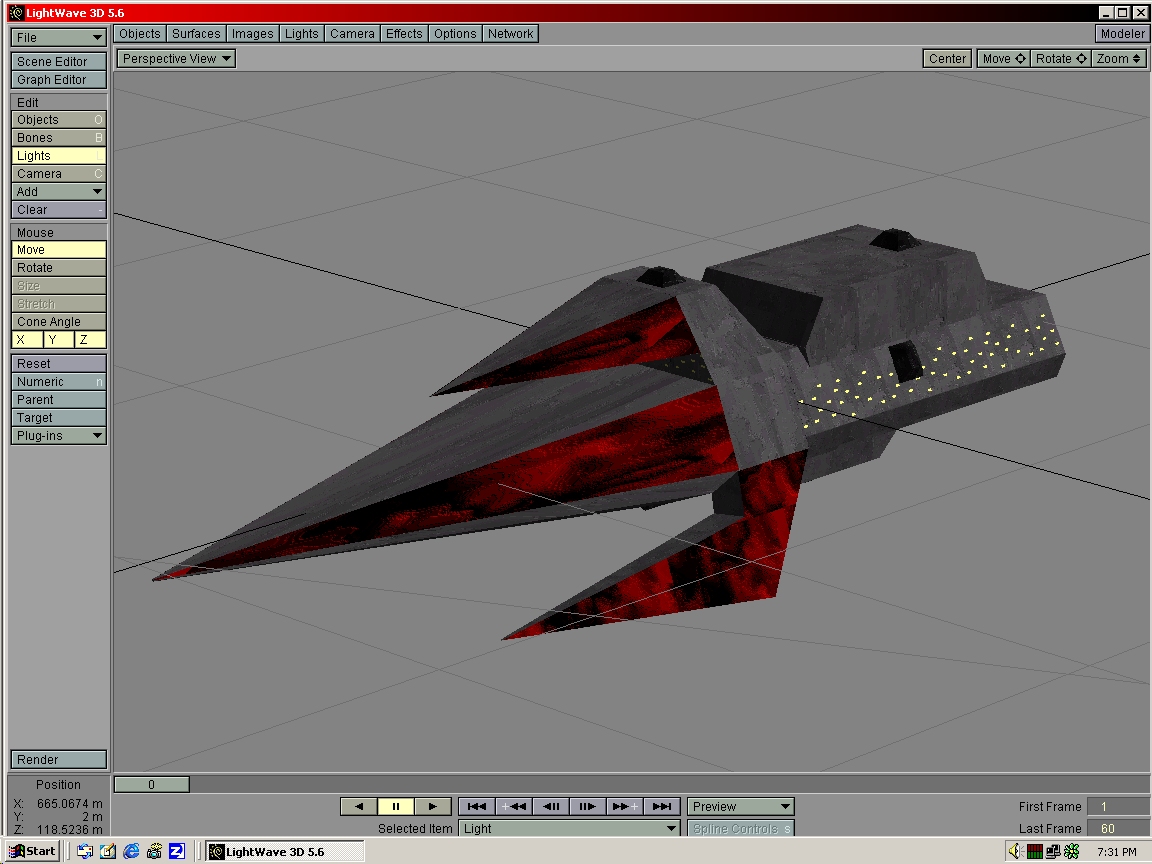
Task: Jump to last frame button
Action: coord(662,806)
